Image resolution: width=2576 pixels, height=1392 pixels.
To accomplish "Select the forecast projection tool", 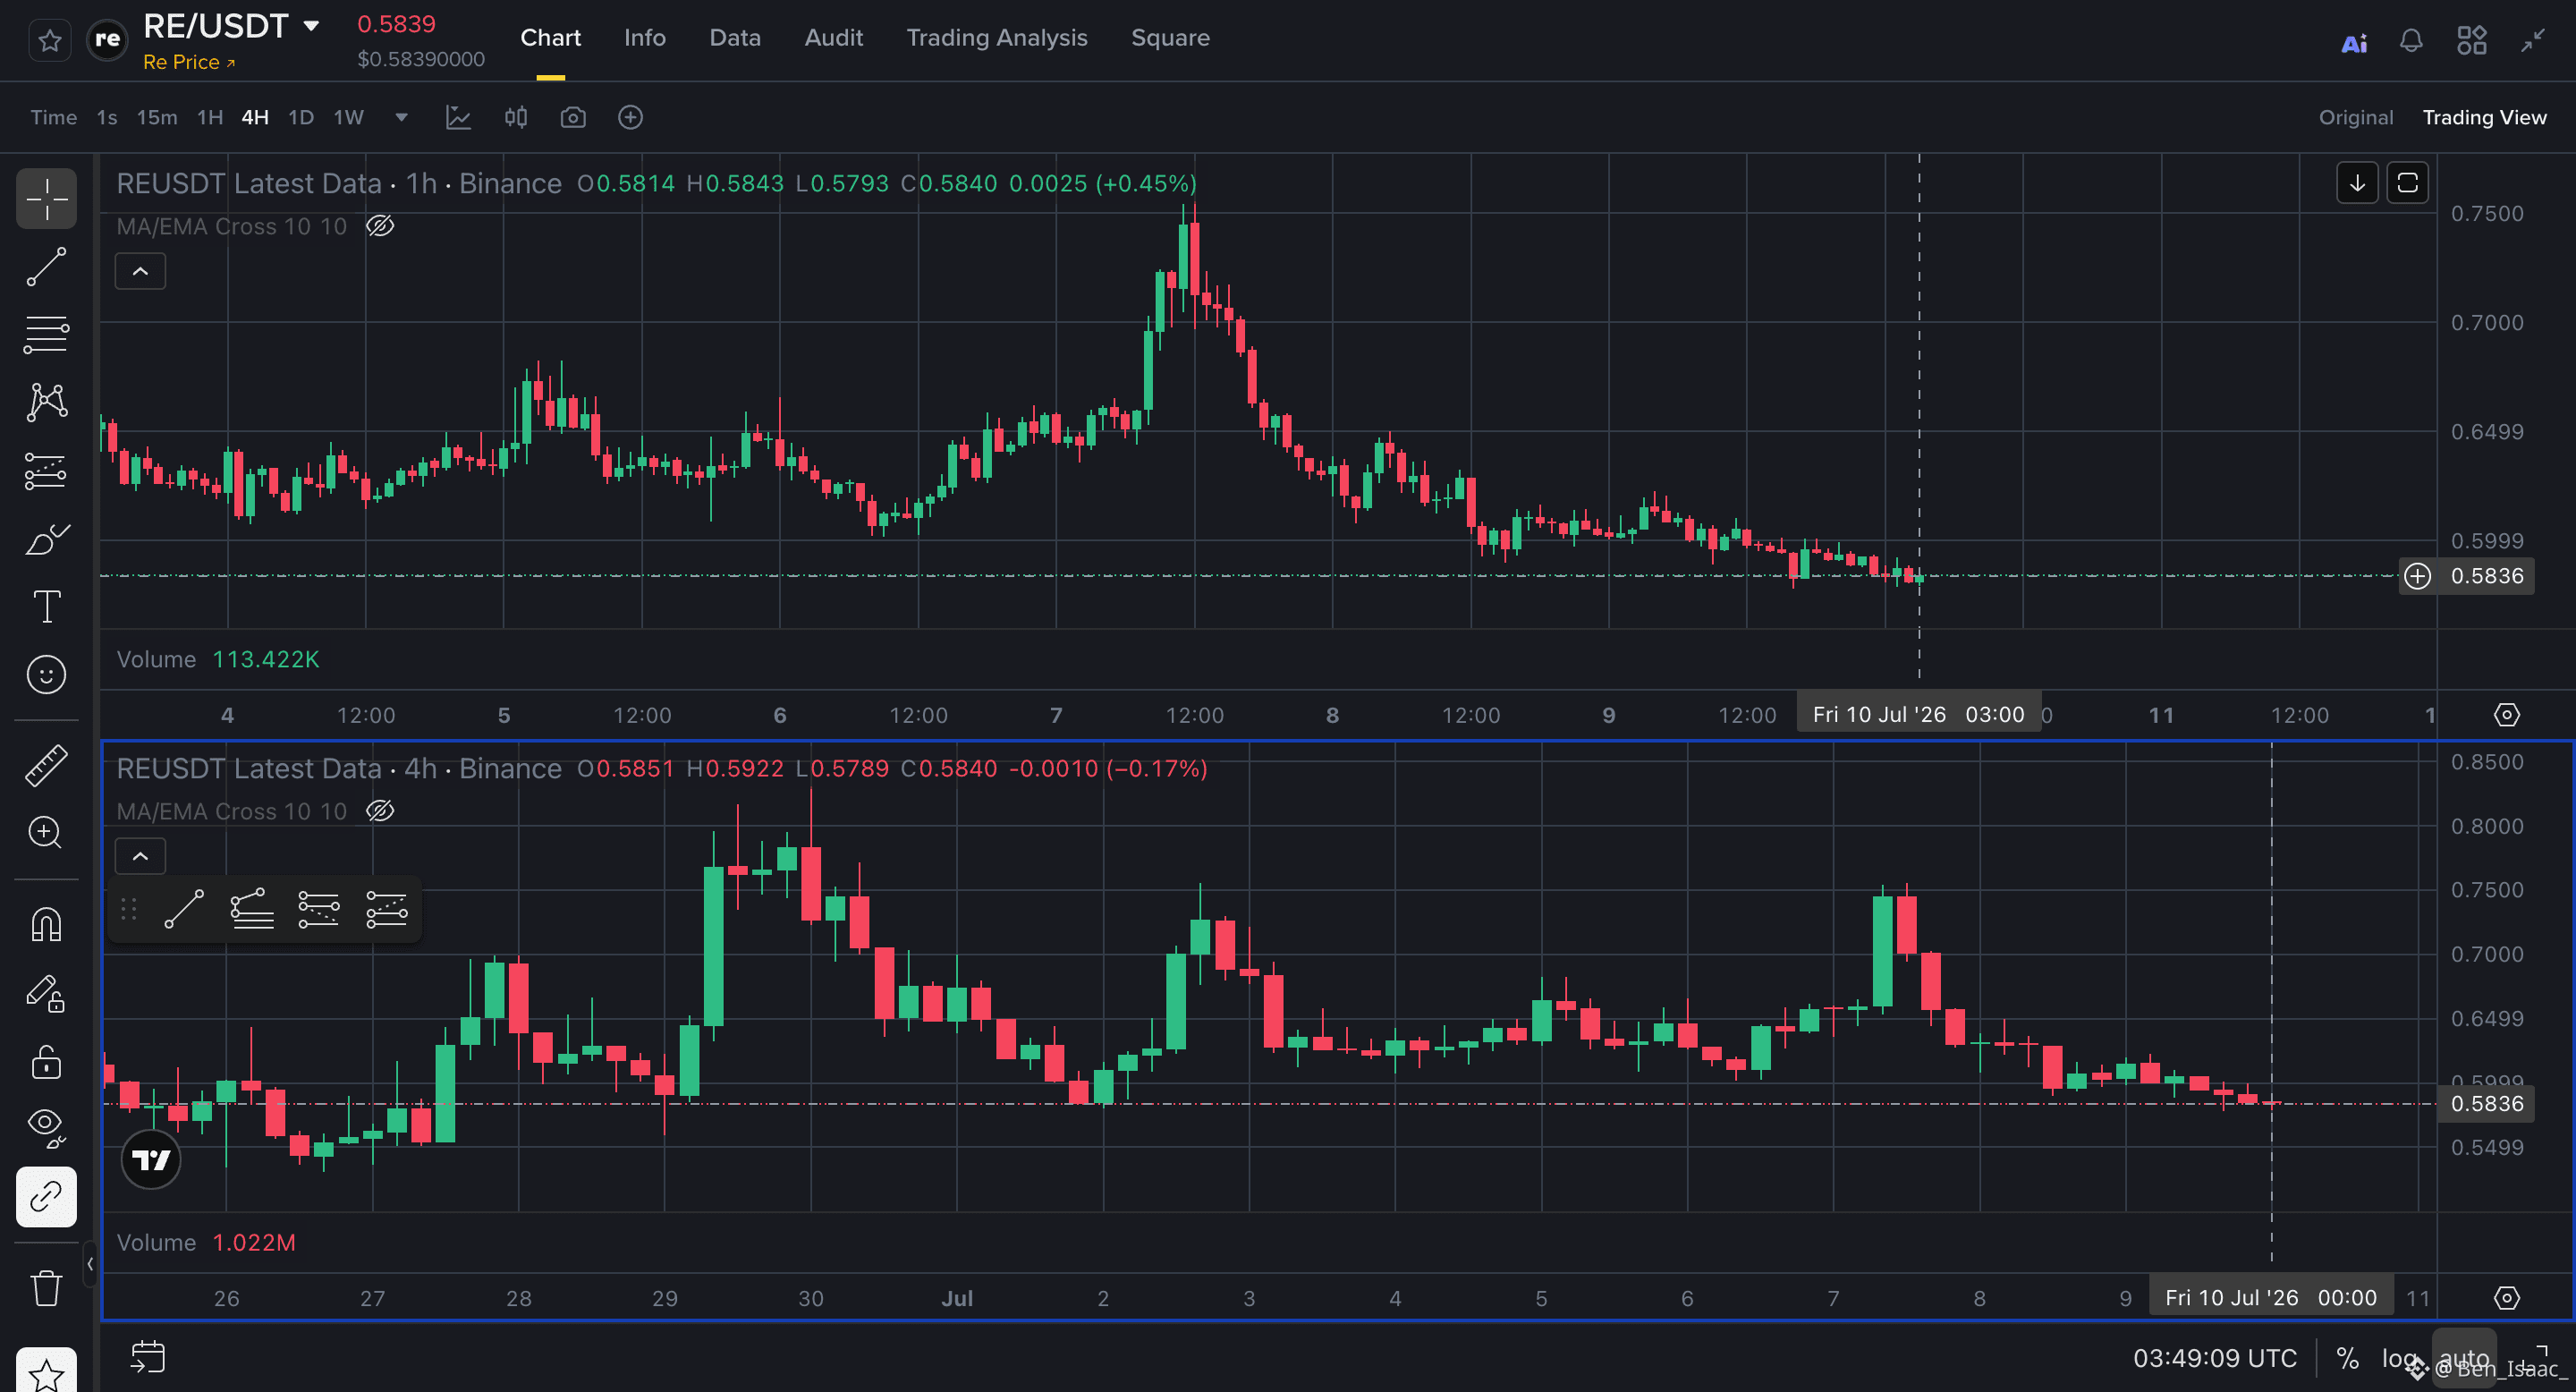I will (46, 471).
